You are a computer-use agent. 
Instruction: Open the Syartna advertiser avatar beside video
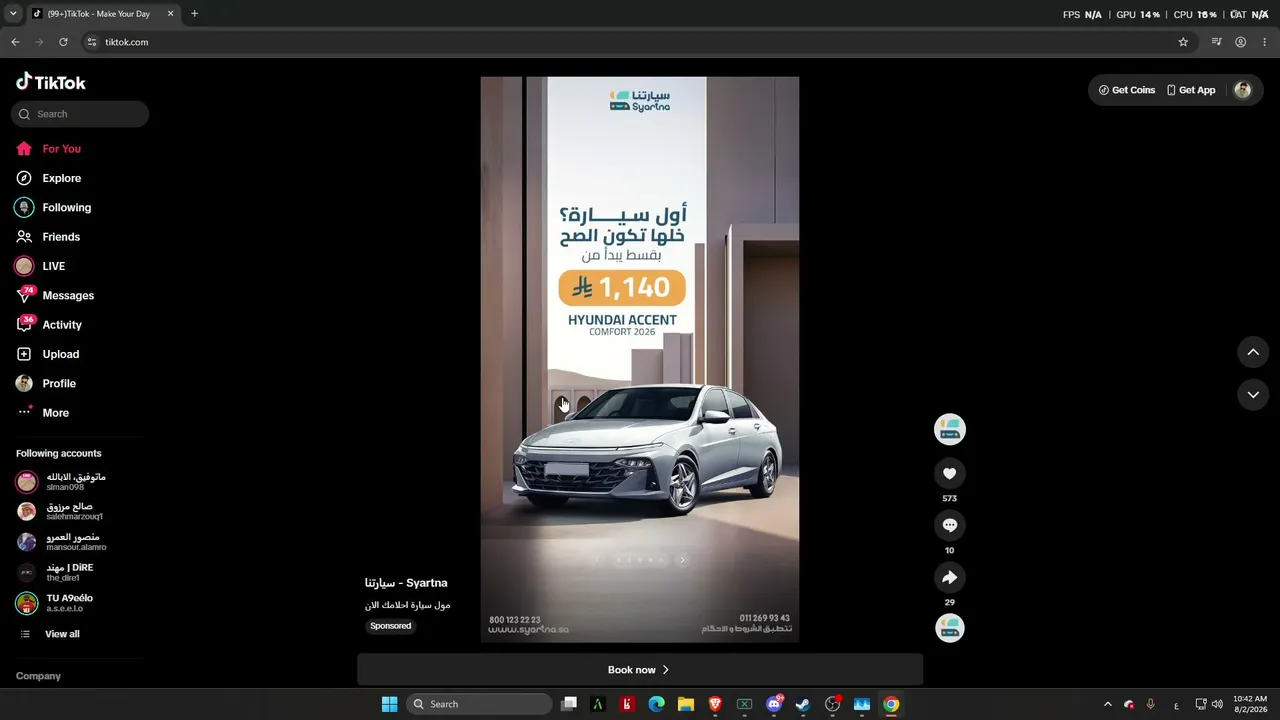[950, 429]
